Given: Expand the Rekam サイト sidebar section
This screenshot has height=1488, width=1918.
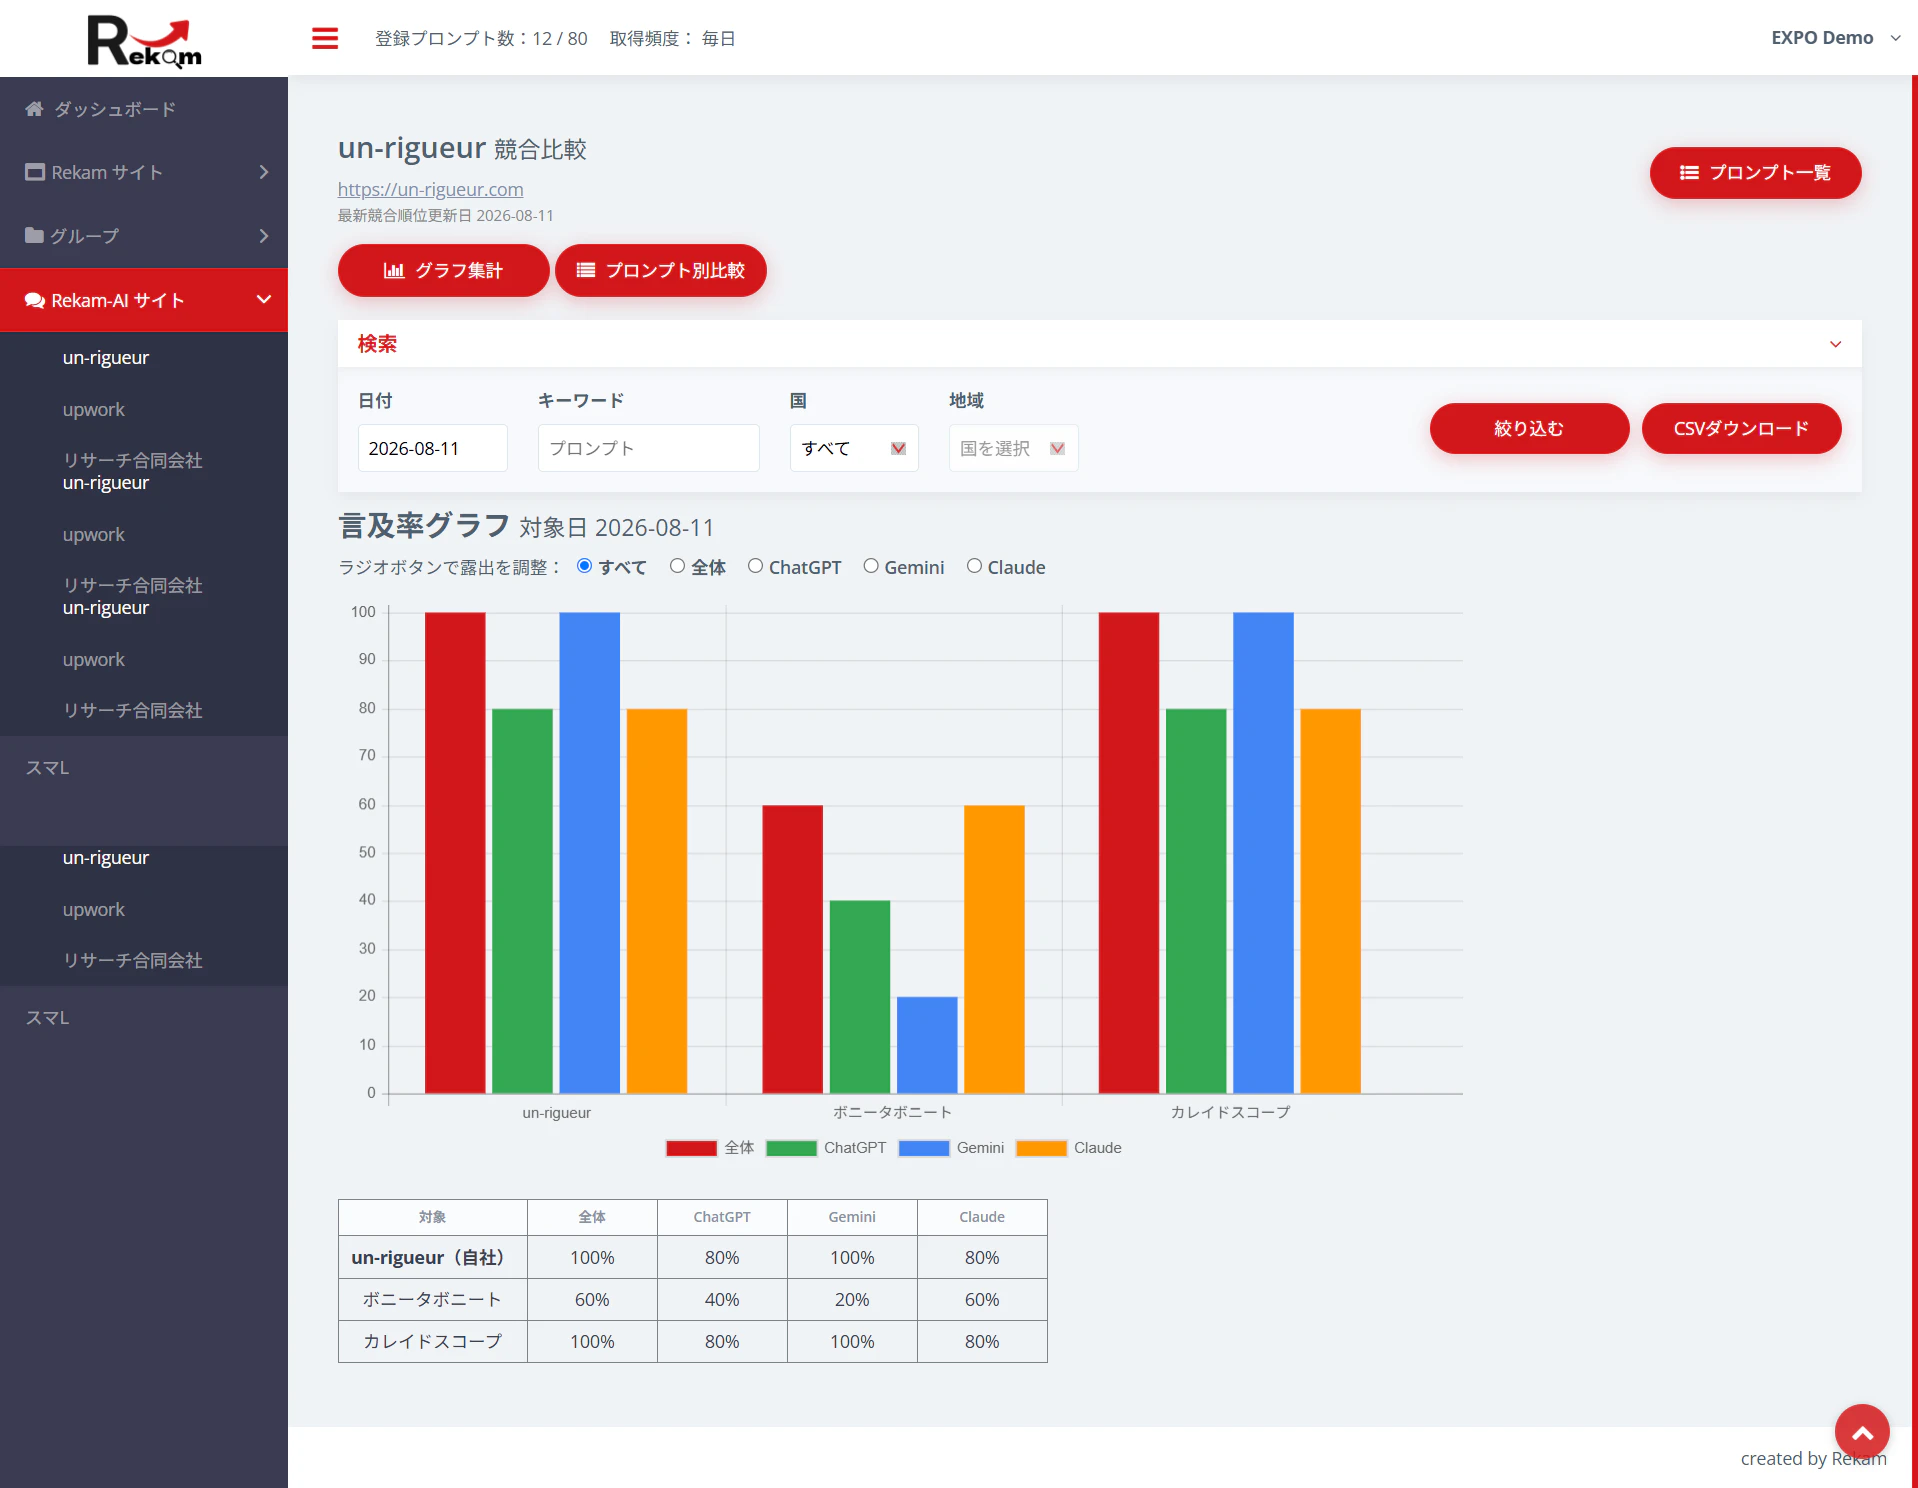Looking at the screenshot, I should tap(144, 172).
